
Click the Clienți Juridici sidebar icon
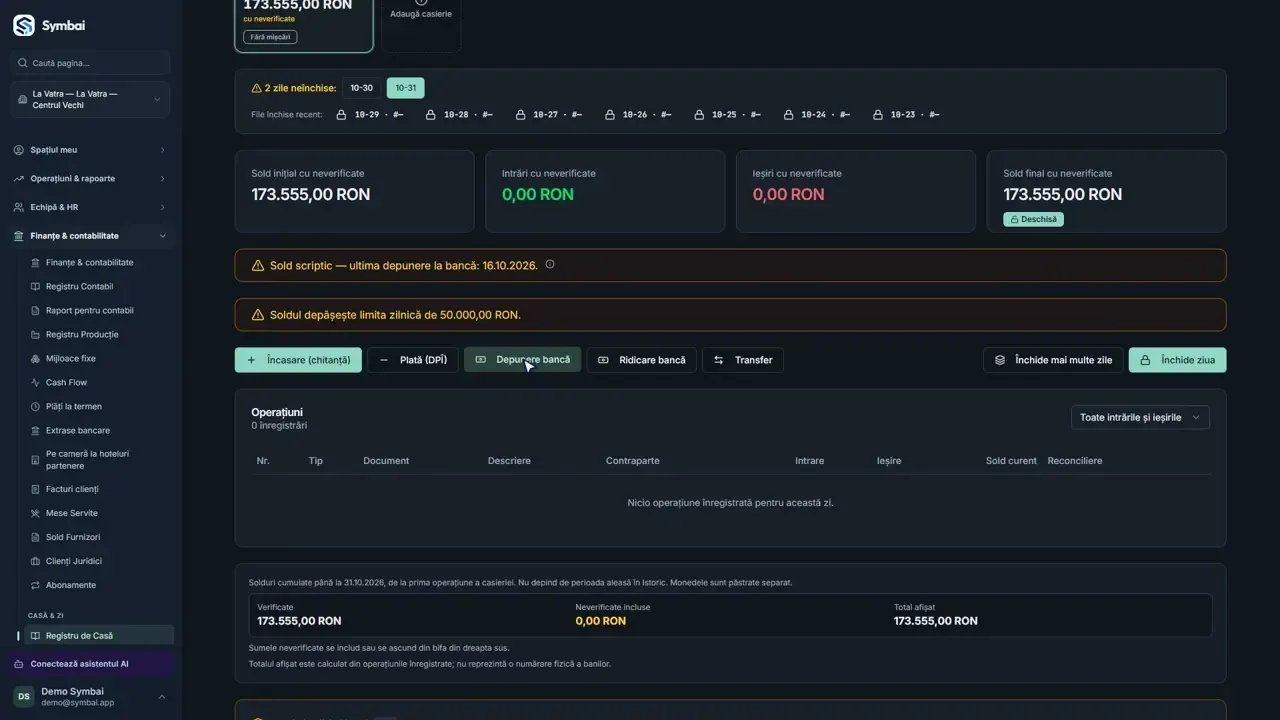(36, 561)
